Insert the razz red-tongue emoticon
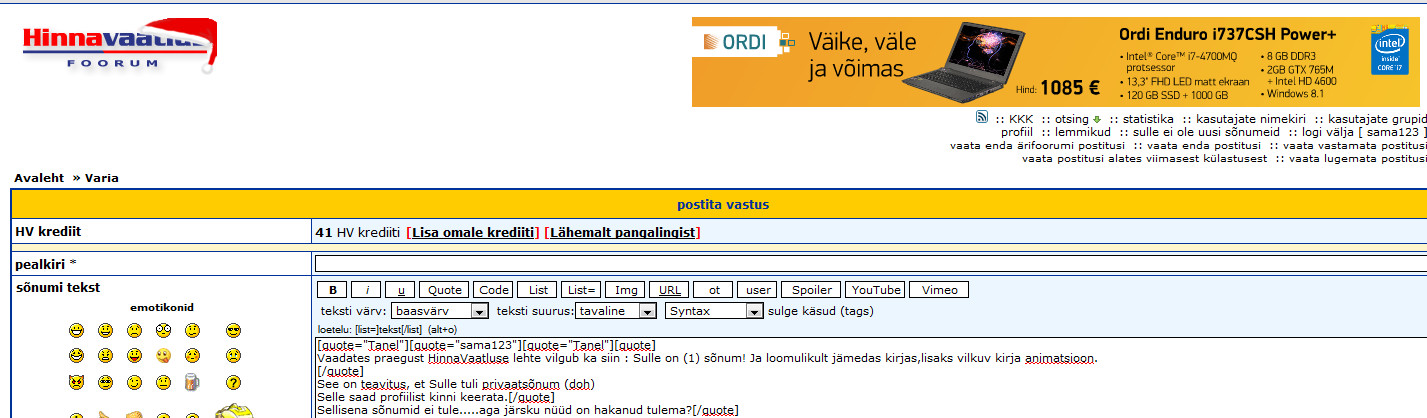1427x418 pixels. [134, 356]
